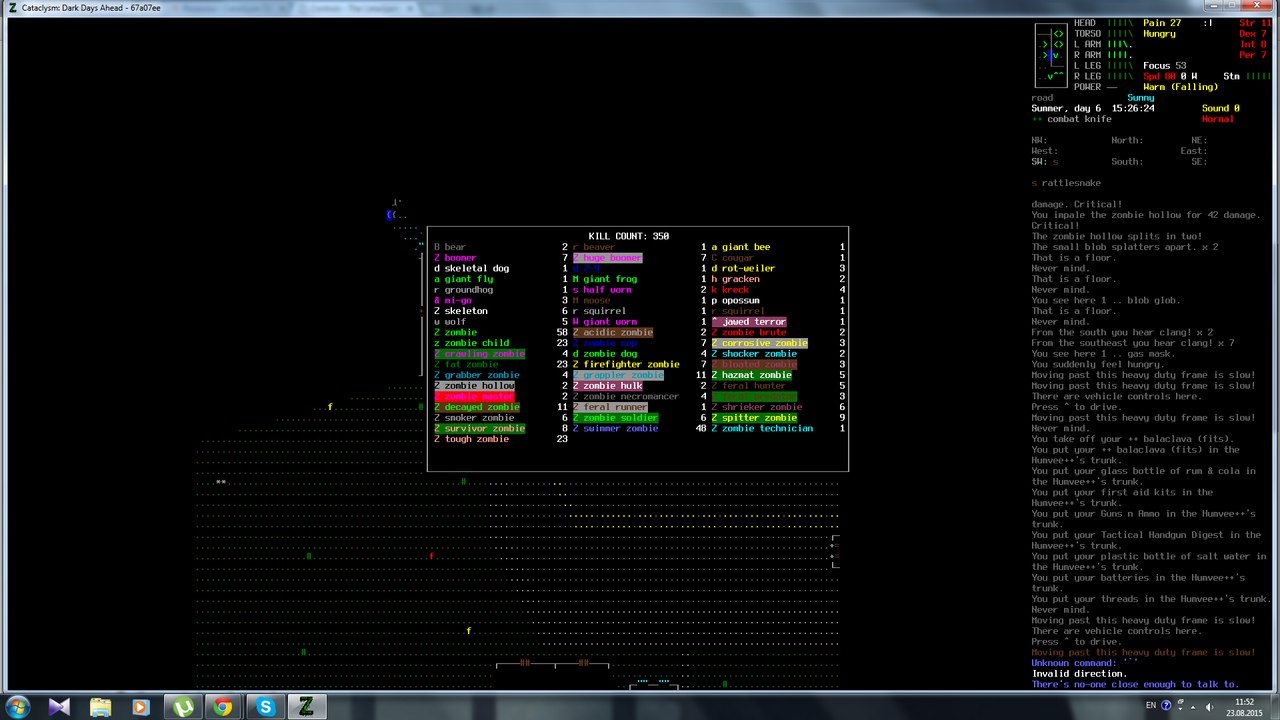This screenshot has height=720, width=1280.
Task: Select the 'giant bee' kill entry
Action: point(740,247)
